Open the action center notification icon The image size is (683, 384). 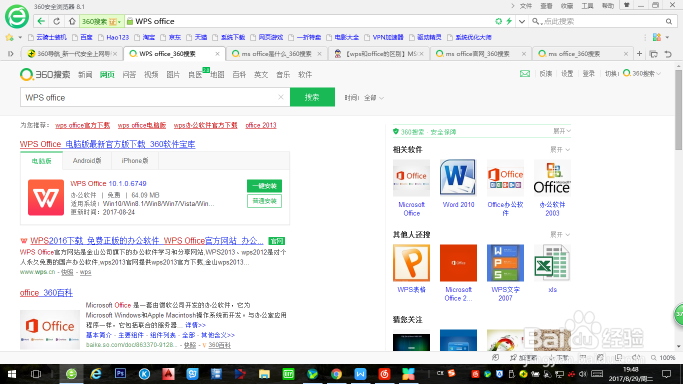point(666,374)
